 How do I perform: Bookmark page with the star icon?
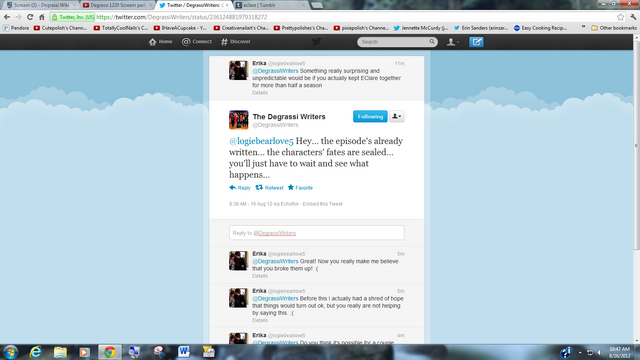[620, 17]
